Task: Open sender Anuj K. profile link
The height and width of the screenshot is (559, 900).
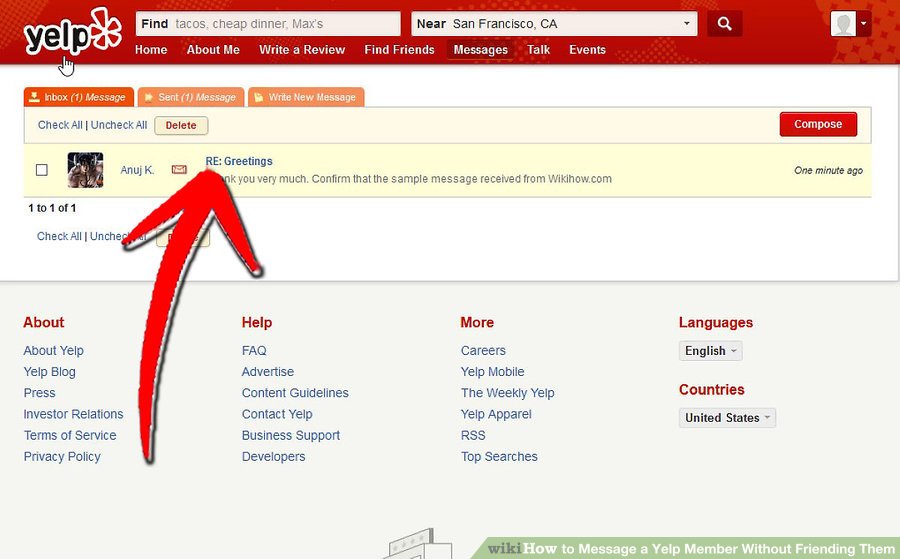Action: coord(137,170)
